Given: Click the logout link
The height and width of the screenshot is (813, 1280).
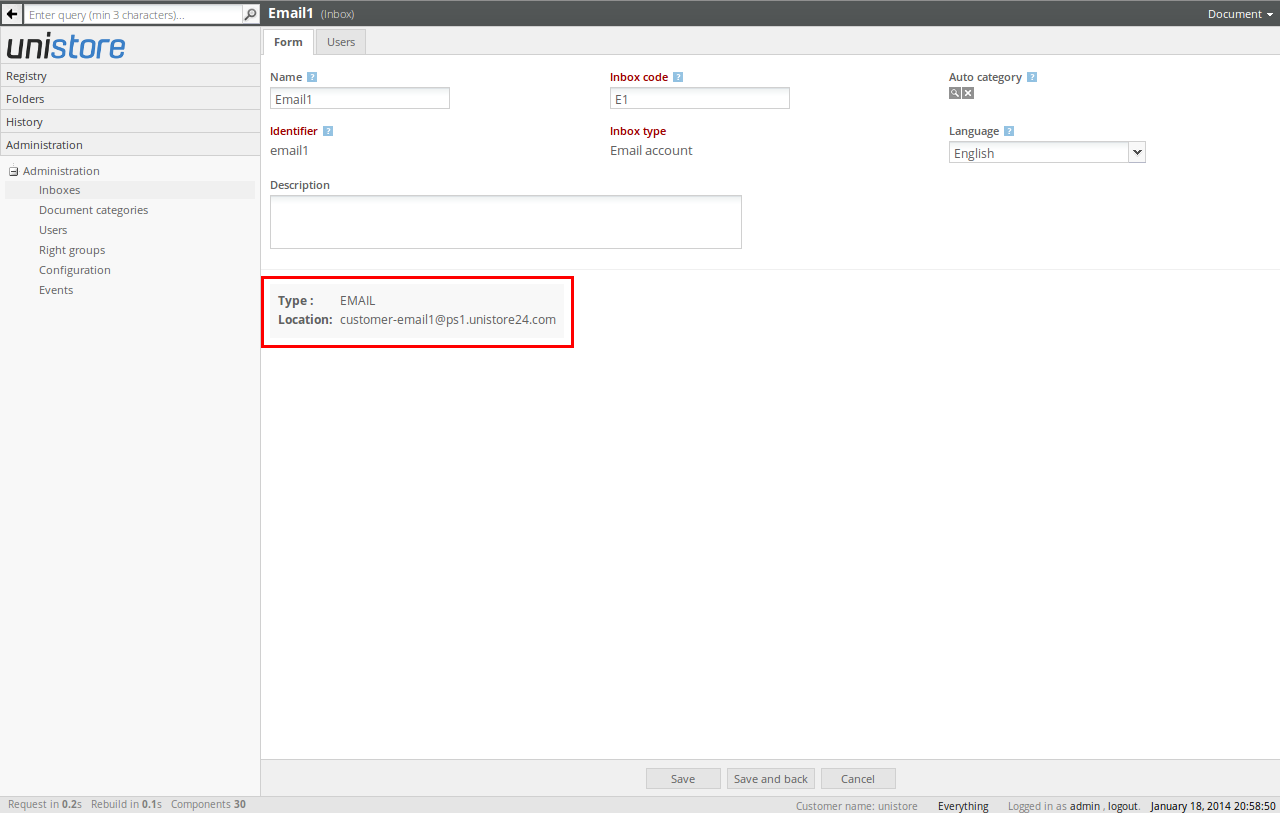Looking at the screenshot, I should 1122,806.
